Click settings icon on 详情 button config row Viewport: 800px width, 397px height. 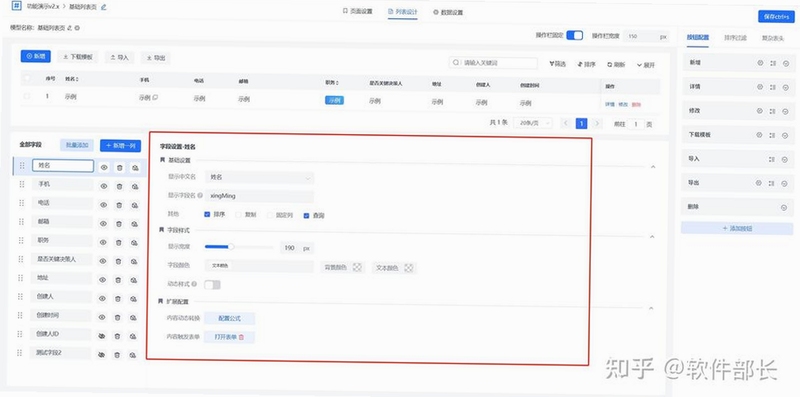pos(760,87)
